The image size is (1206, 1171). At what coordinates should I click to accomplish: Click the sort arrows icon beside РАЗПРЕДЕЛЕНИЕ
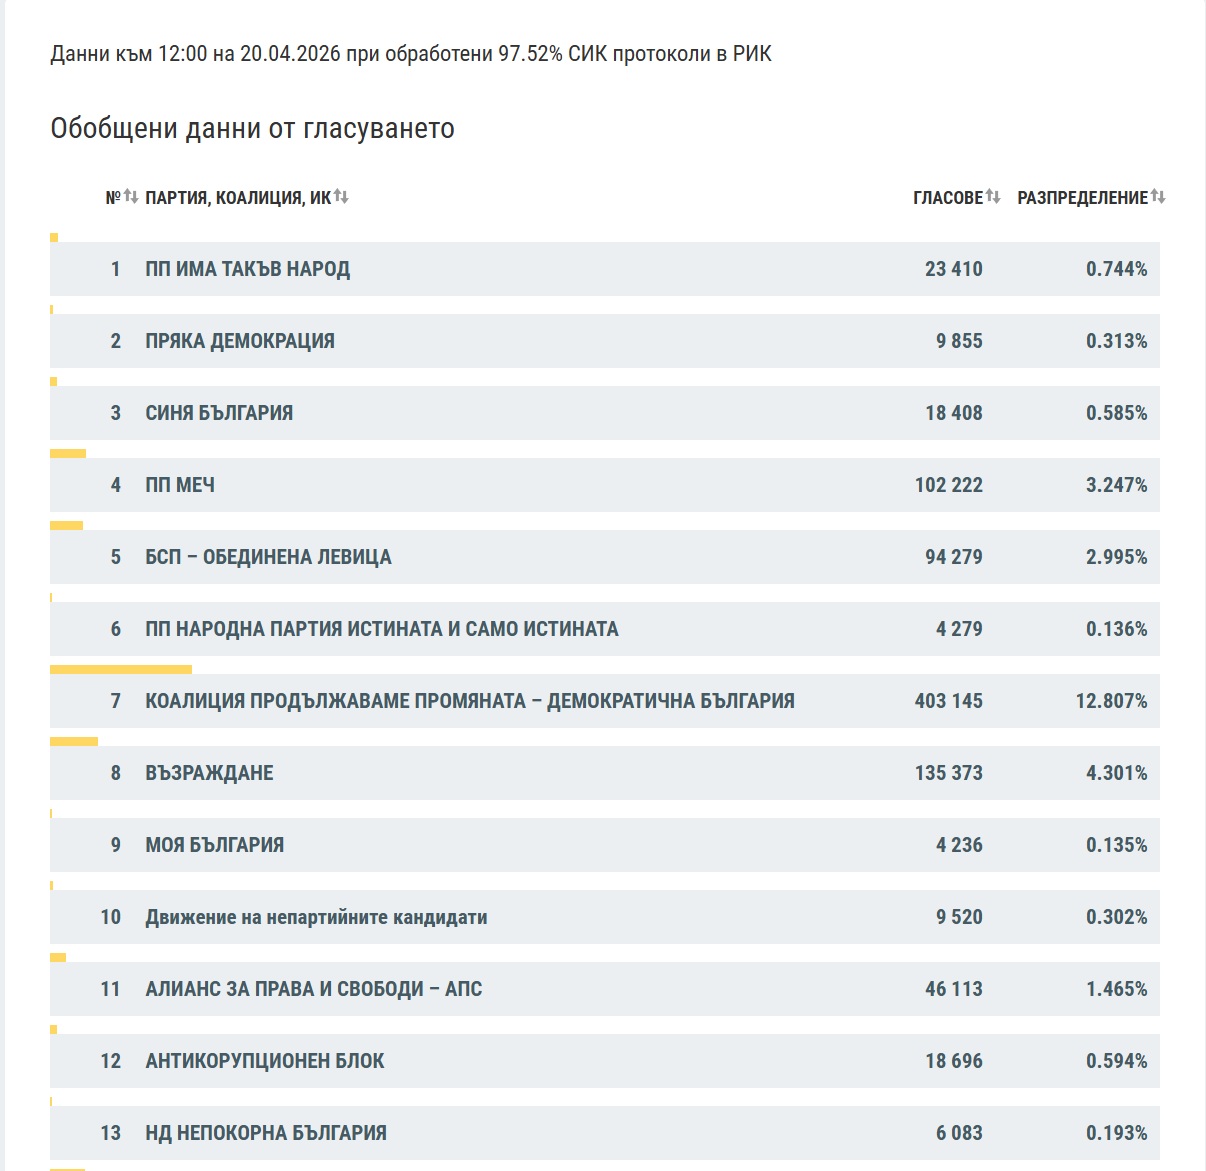coord(1158,197)
